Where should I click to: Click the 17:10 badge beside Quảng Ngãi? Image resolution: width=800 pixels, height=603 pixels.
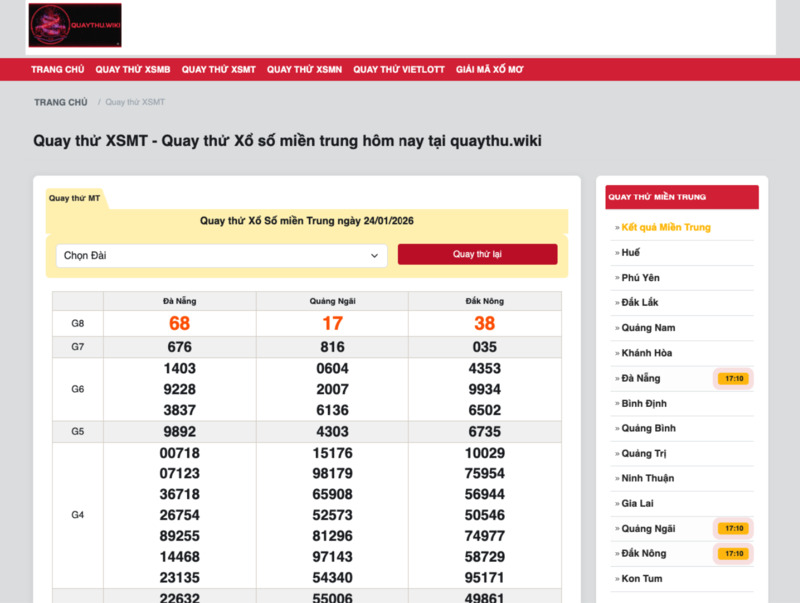[x=734, y=529]
